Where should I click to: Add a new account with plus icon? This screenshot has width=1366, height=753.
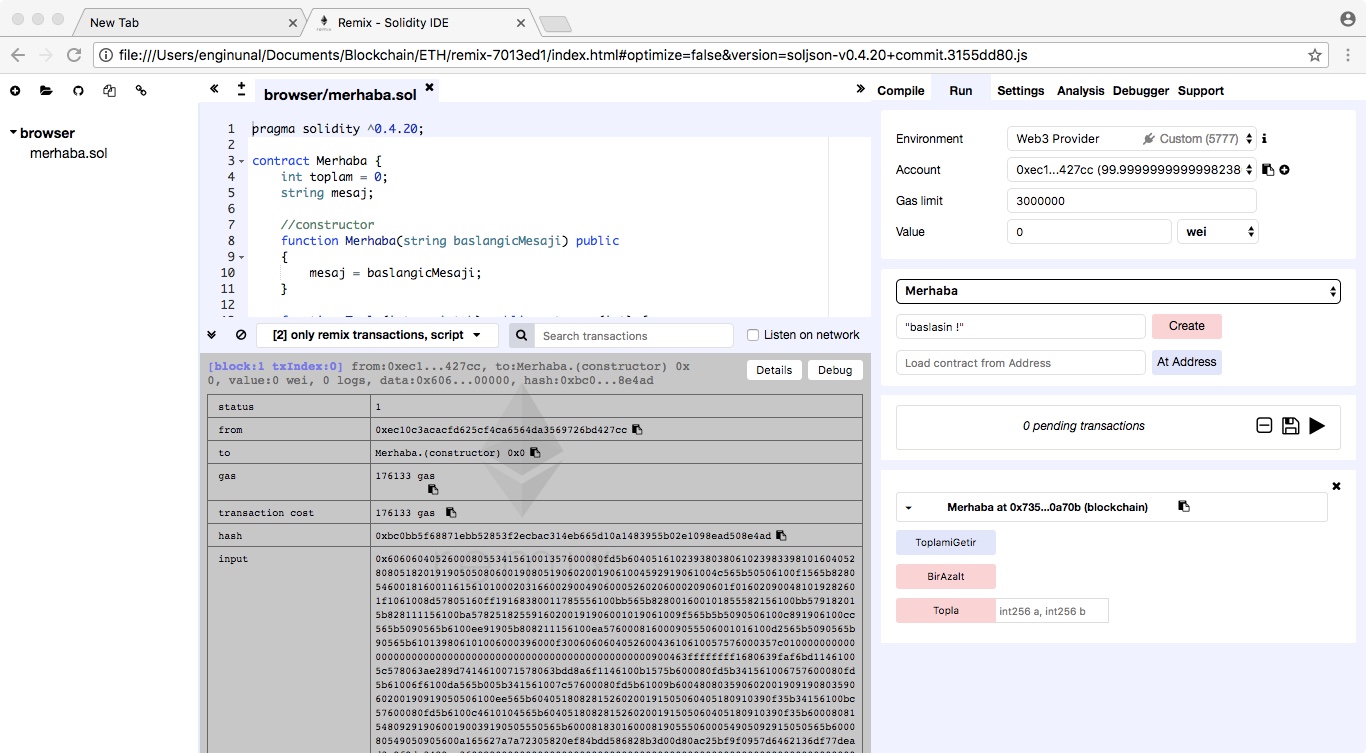click(1284, 170)
